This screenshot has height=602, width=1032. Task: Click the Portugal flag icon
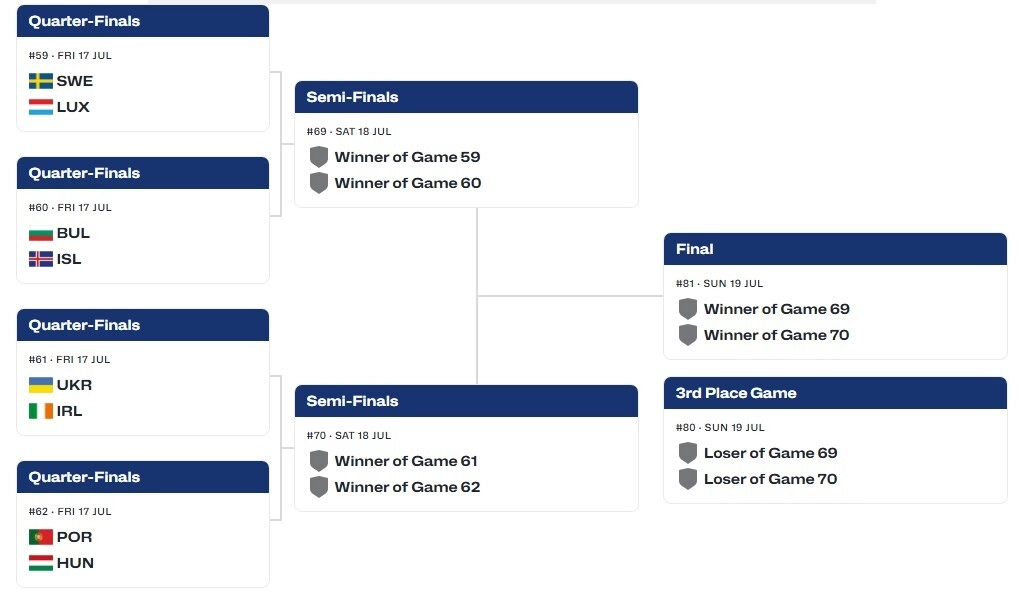pyautogui.click(x=41, y=537)
